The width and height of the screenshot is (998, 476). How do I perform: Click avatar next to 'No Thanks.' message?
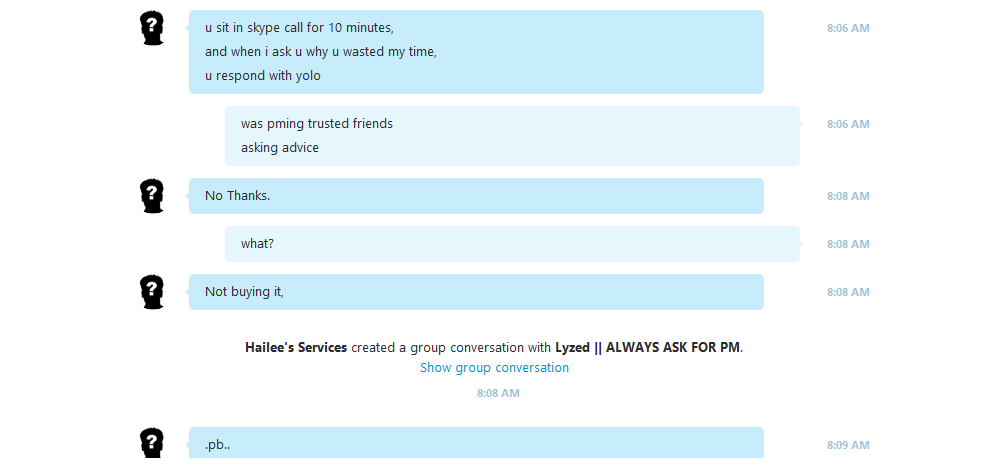click(x=151, y=196)
